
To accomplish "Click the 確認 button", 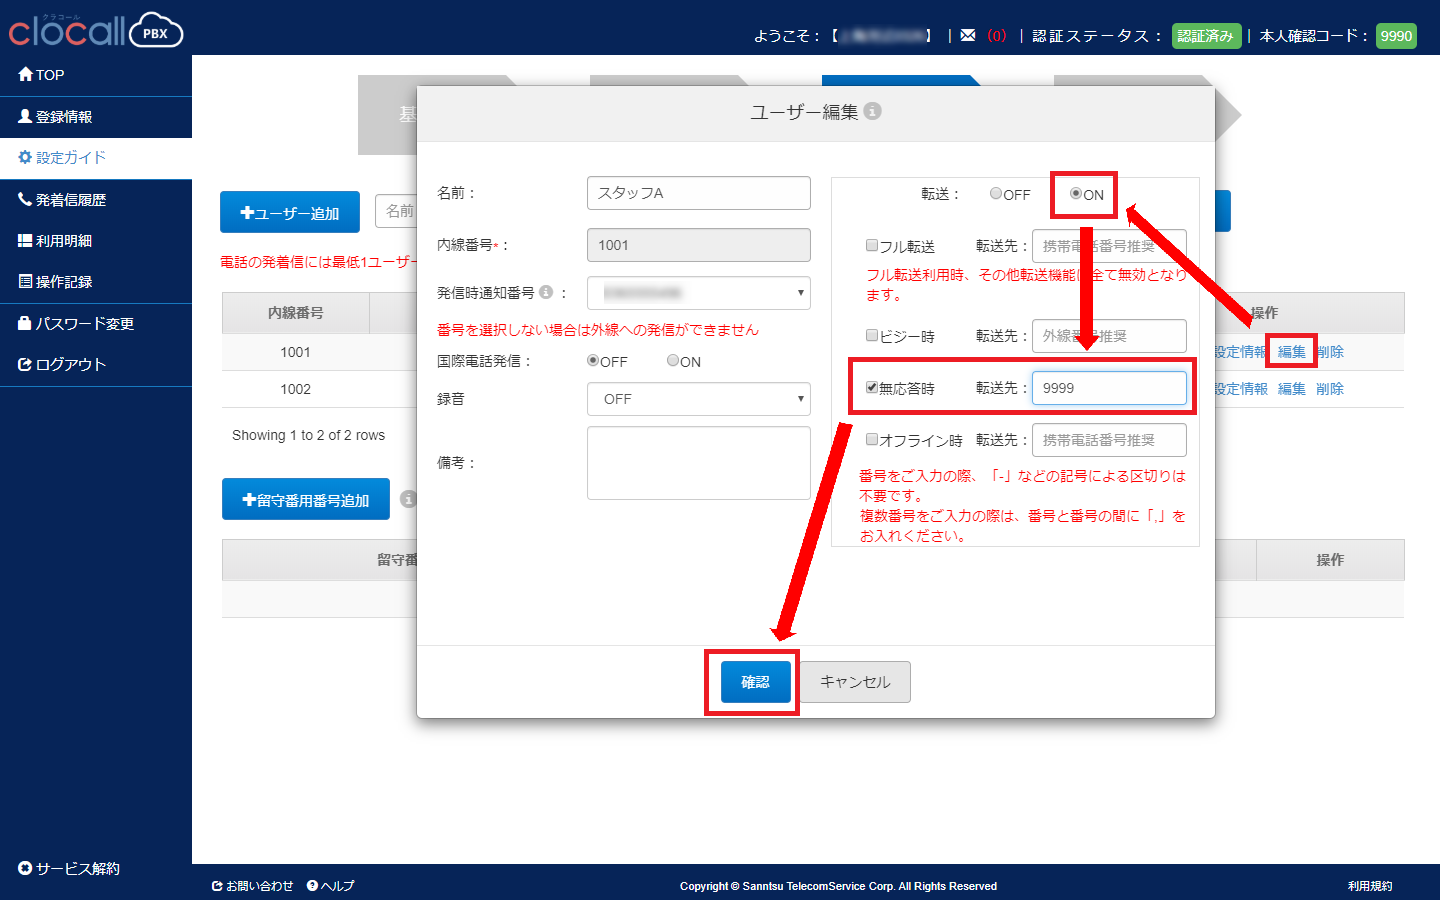I will 755,682.
